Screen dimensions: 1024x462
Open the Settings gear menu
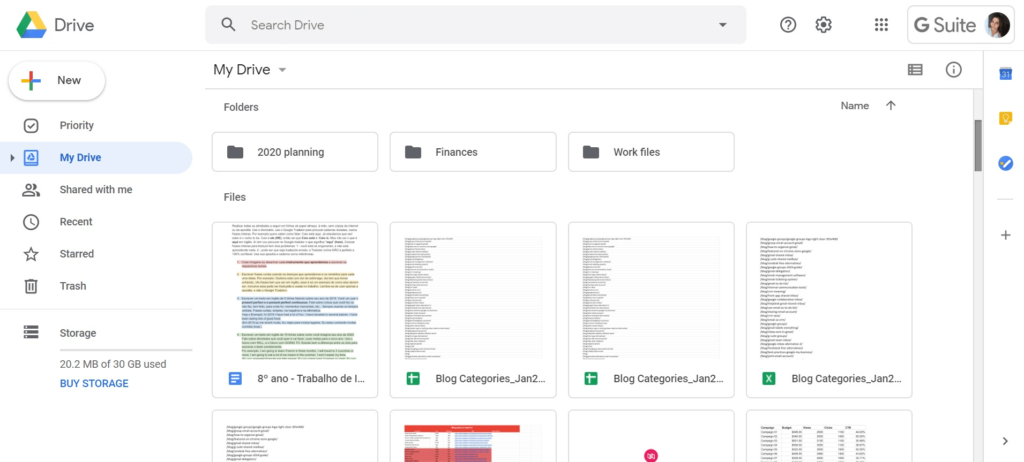(823, 25)
